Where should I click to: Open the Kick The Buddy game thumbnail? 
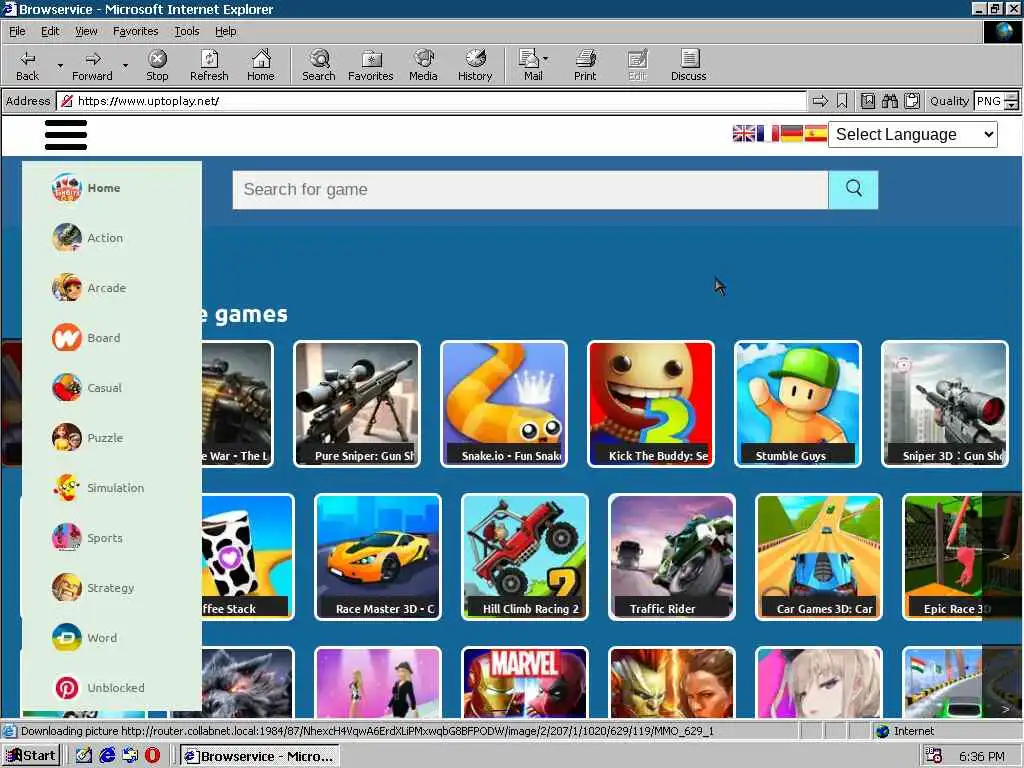point(650,404)
